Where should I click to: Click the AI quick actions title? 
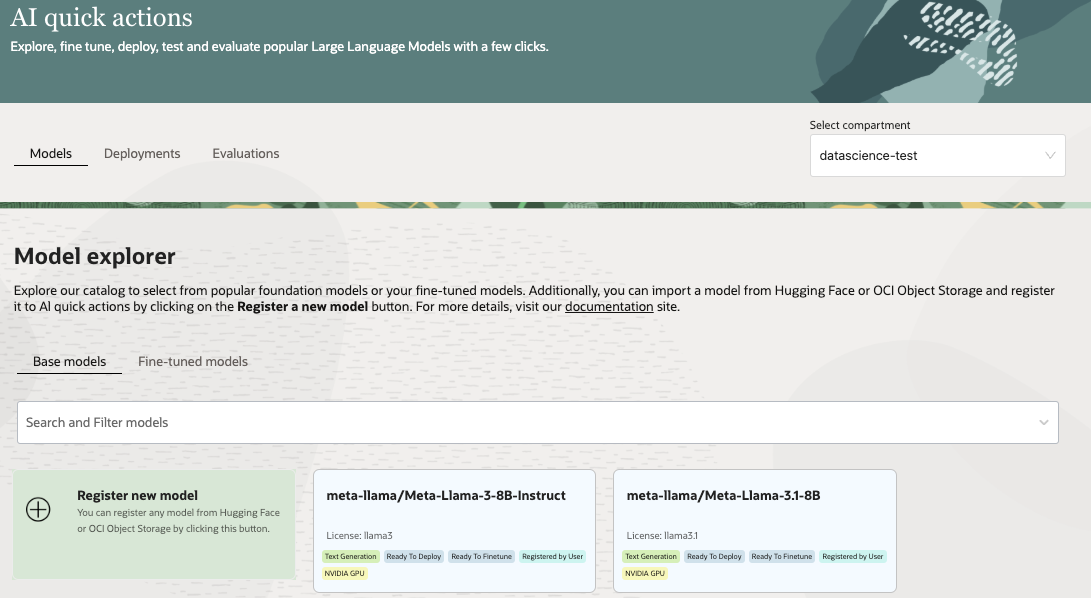[x=102, y=17]
